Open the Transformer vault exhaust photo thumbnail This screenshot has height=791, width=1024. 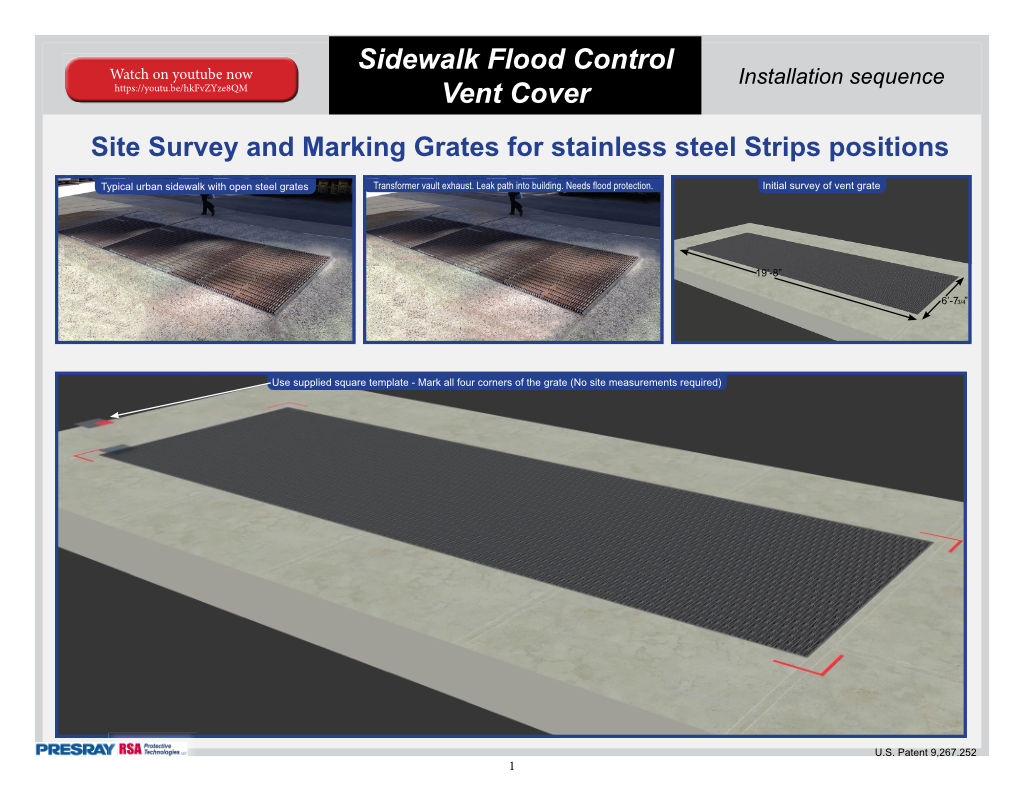tap(513, 259)
